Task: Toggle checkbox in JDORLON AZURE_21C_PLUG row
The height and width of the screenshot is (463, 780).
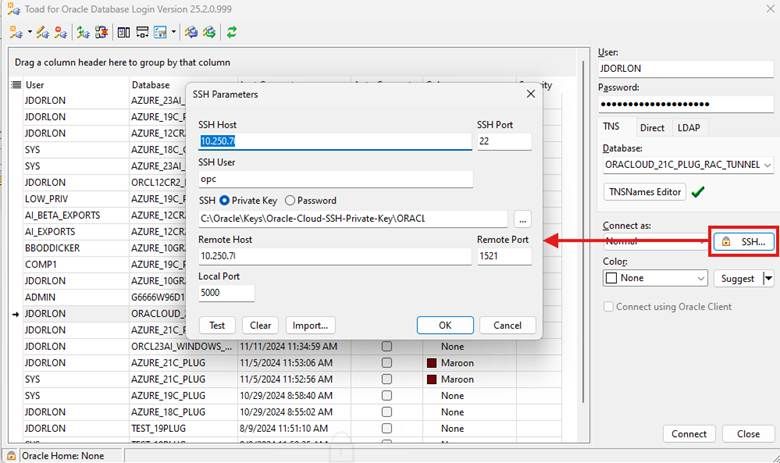Action: pyautogui.click(x=387, y=363)
